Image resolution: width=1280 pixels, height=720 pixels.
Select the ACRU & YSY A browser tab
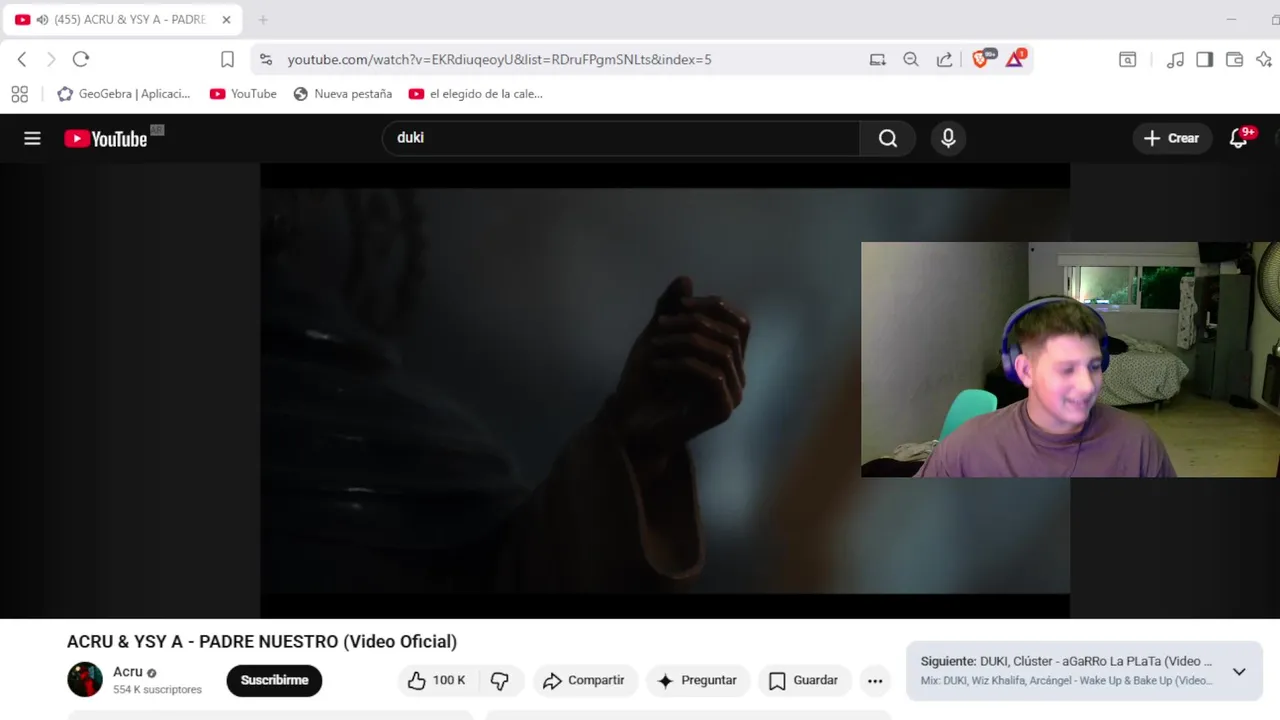(x=123, y=20)
